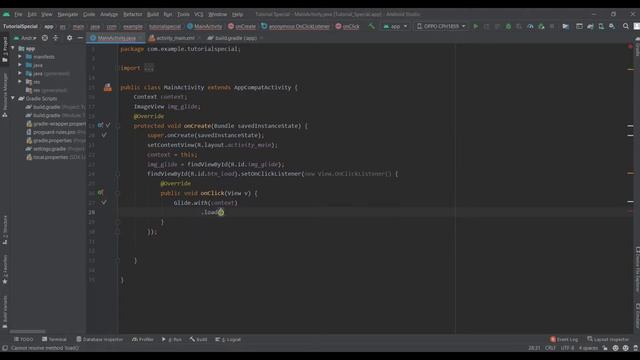Viewport: 640px width, 360px height.
Task: Click the Debug app bug icon
Action: click(508, 26)
